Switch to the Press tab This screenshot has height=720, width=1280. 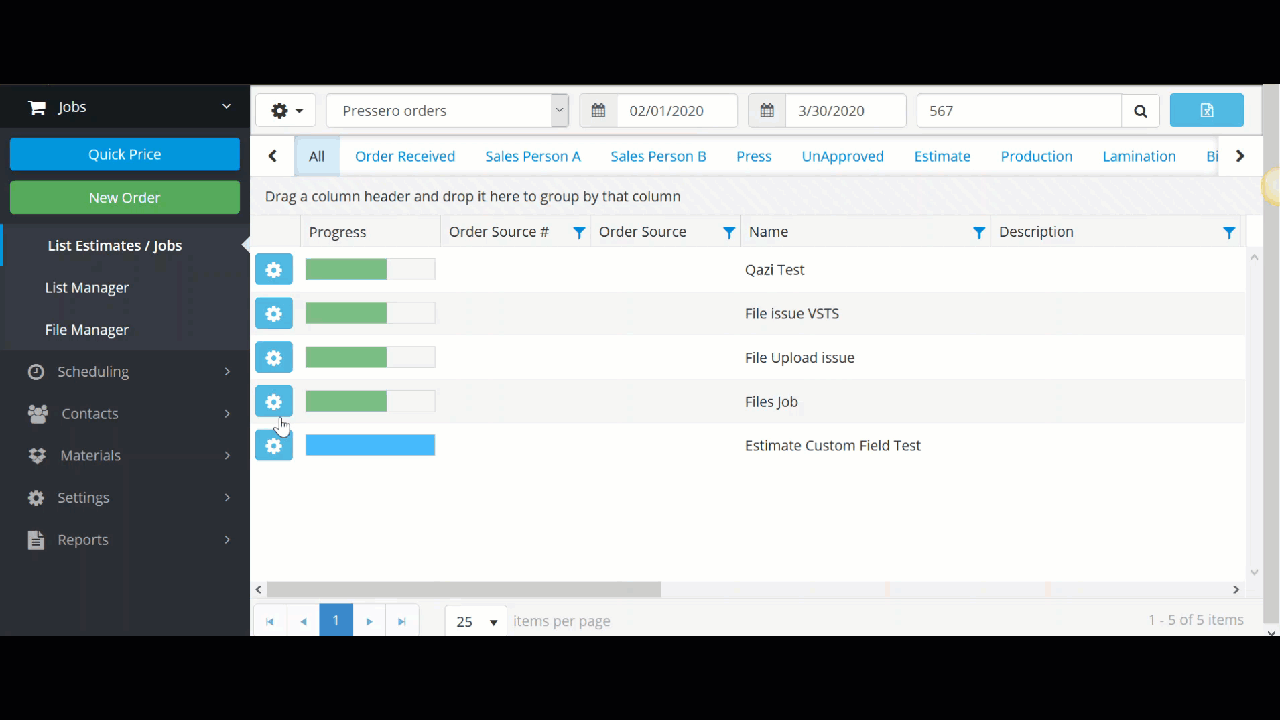[754, 156]
